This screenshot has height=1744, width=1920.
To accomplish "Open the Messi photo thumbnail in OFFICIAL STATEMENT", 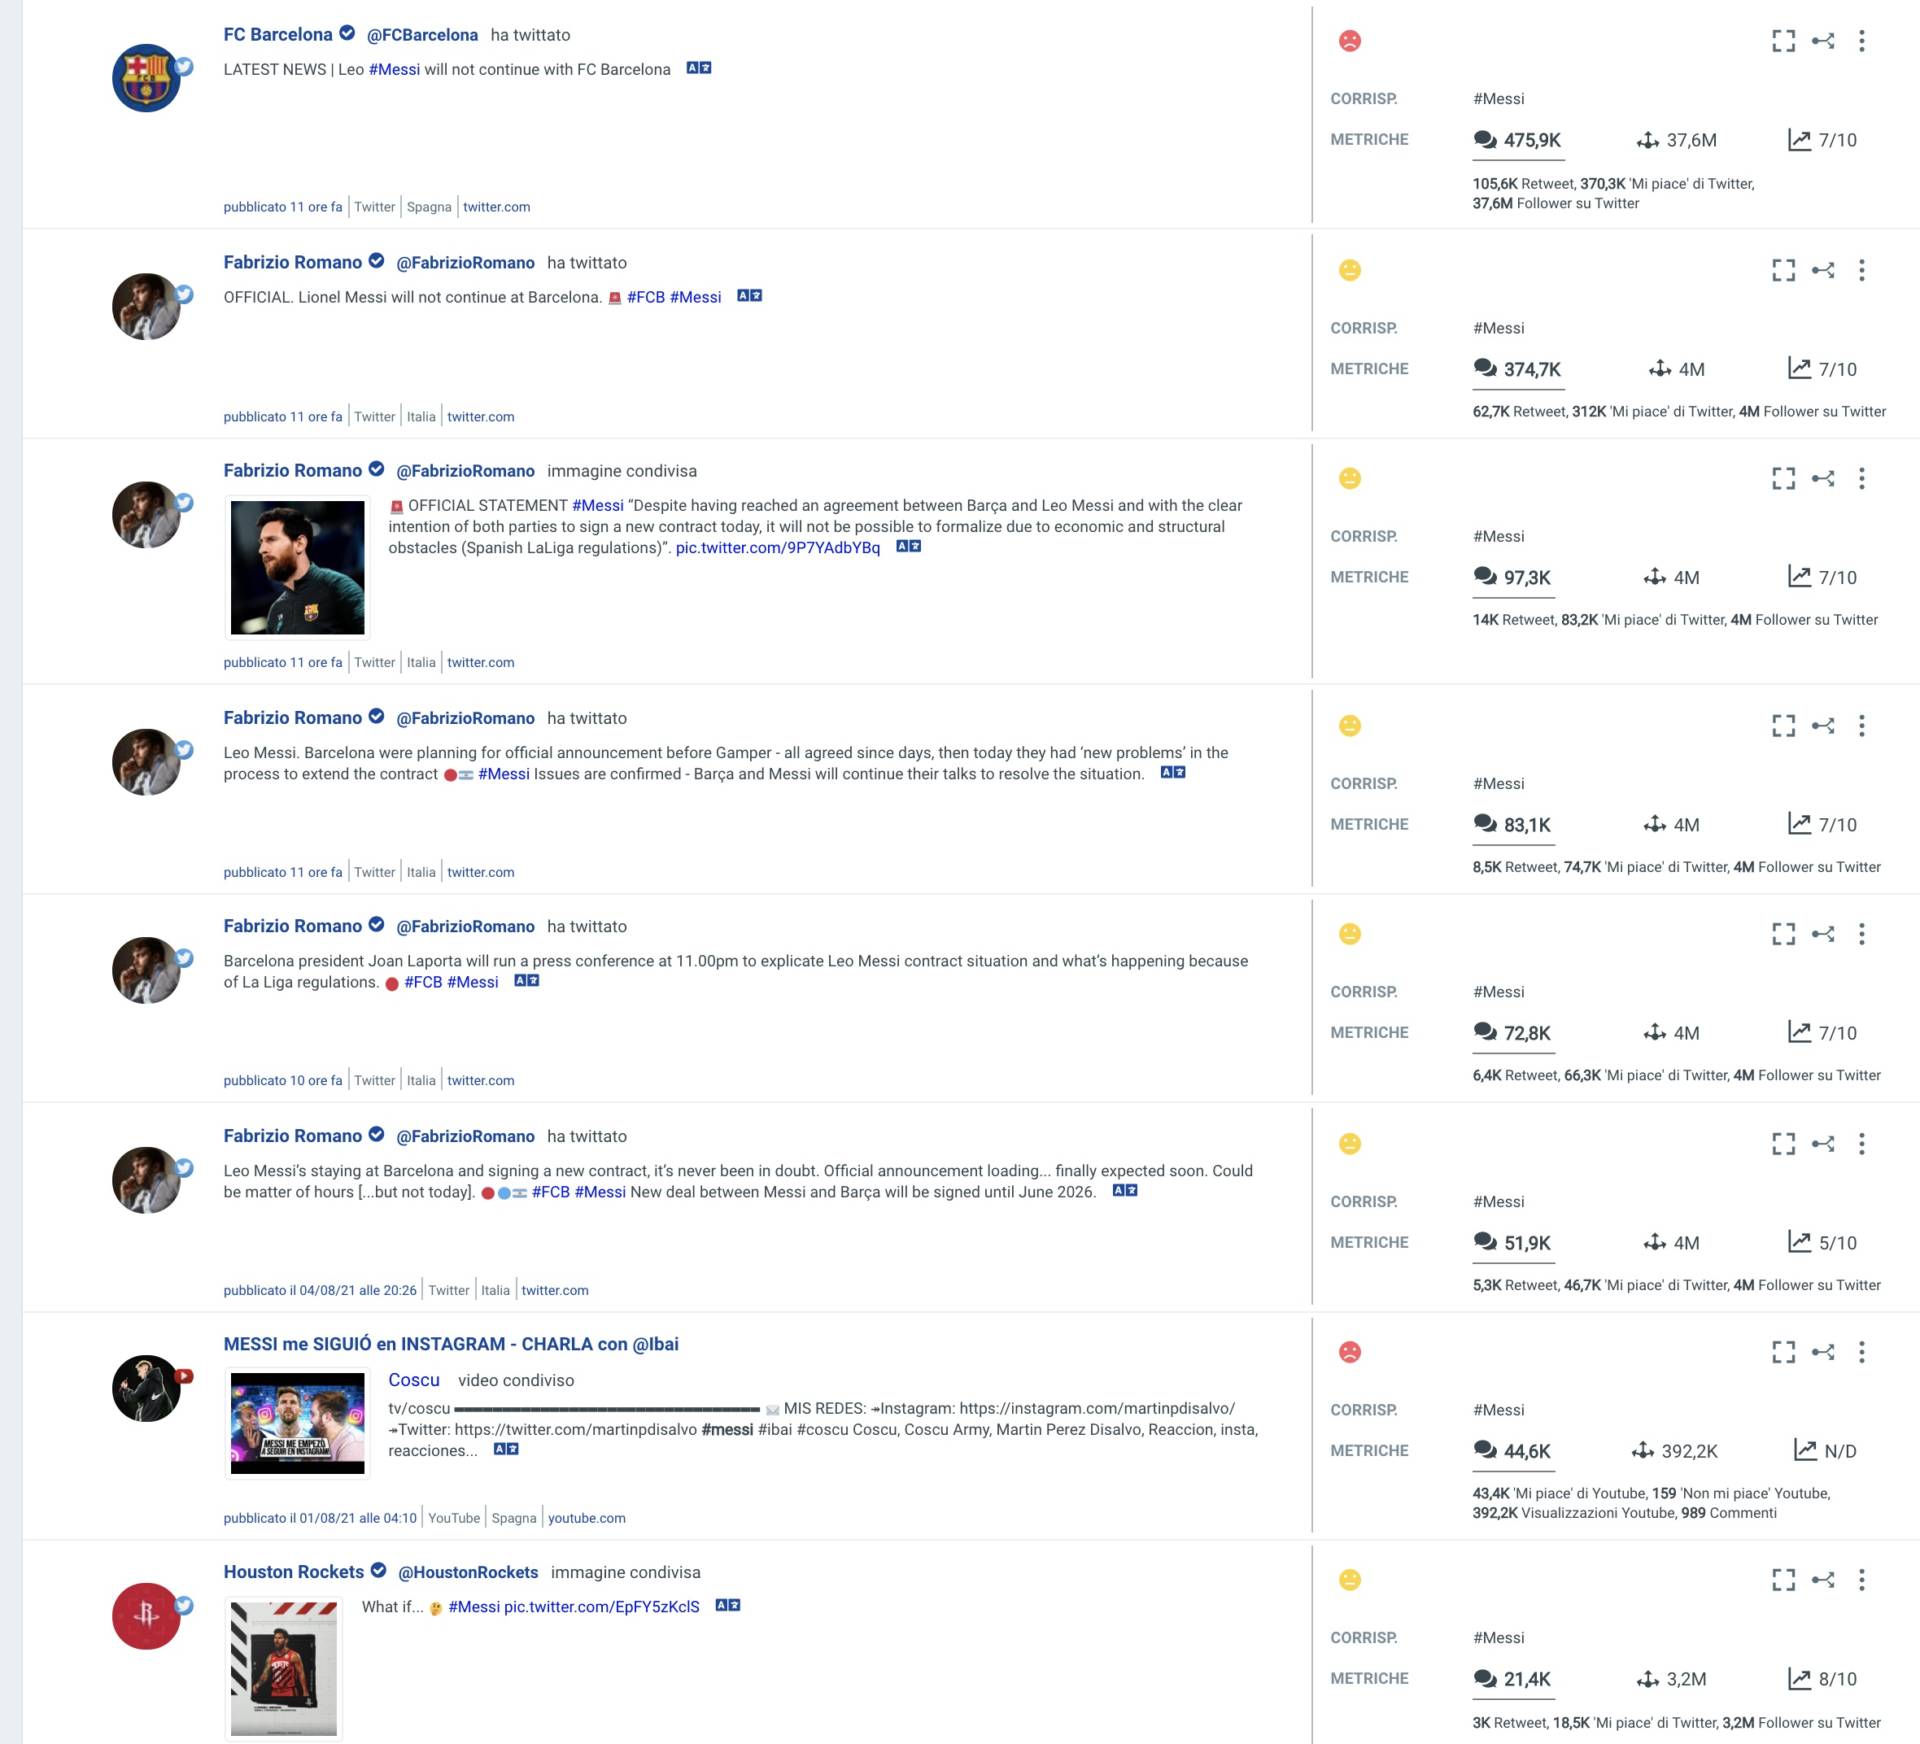I will tap(298, 567).
